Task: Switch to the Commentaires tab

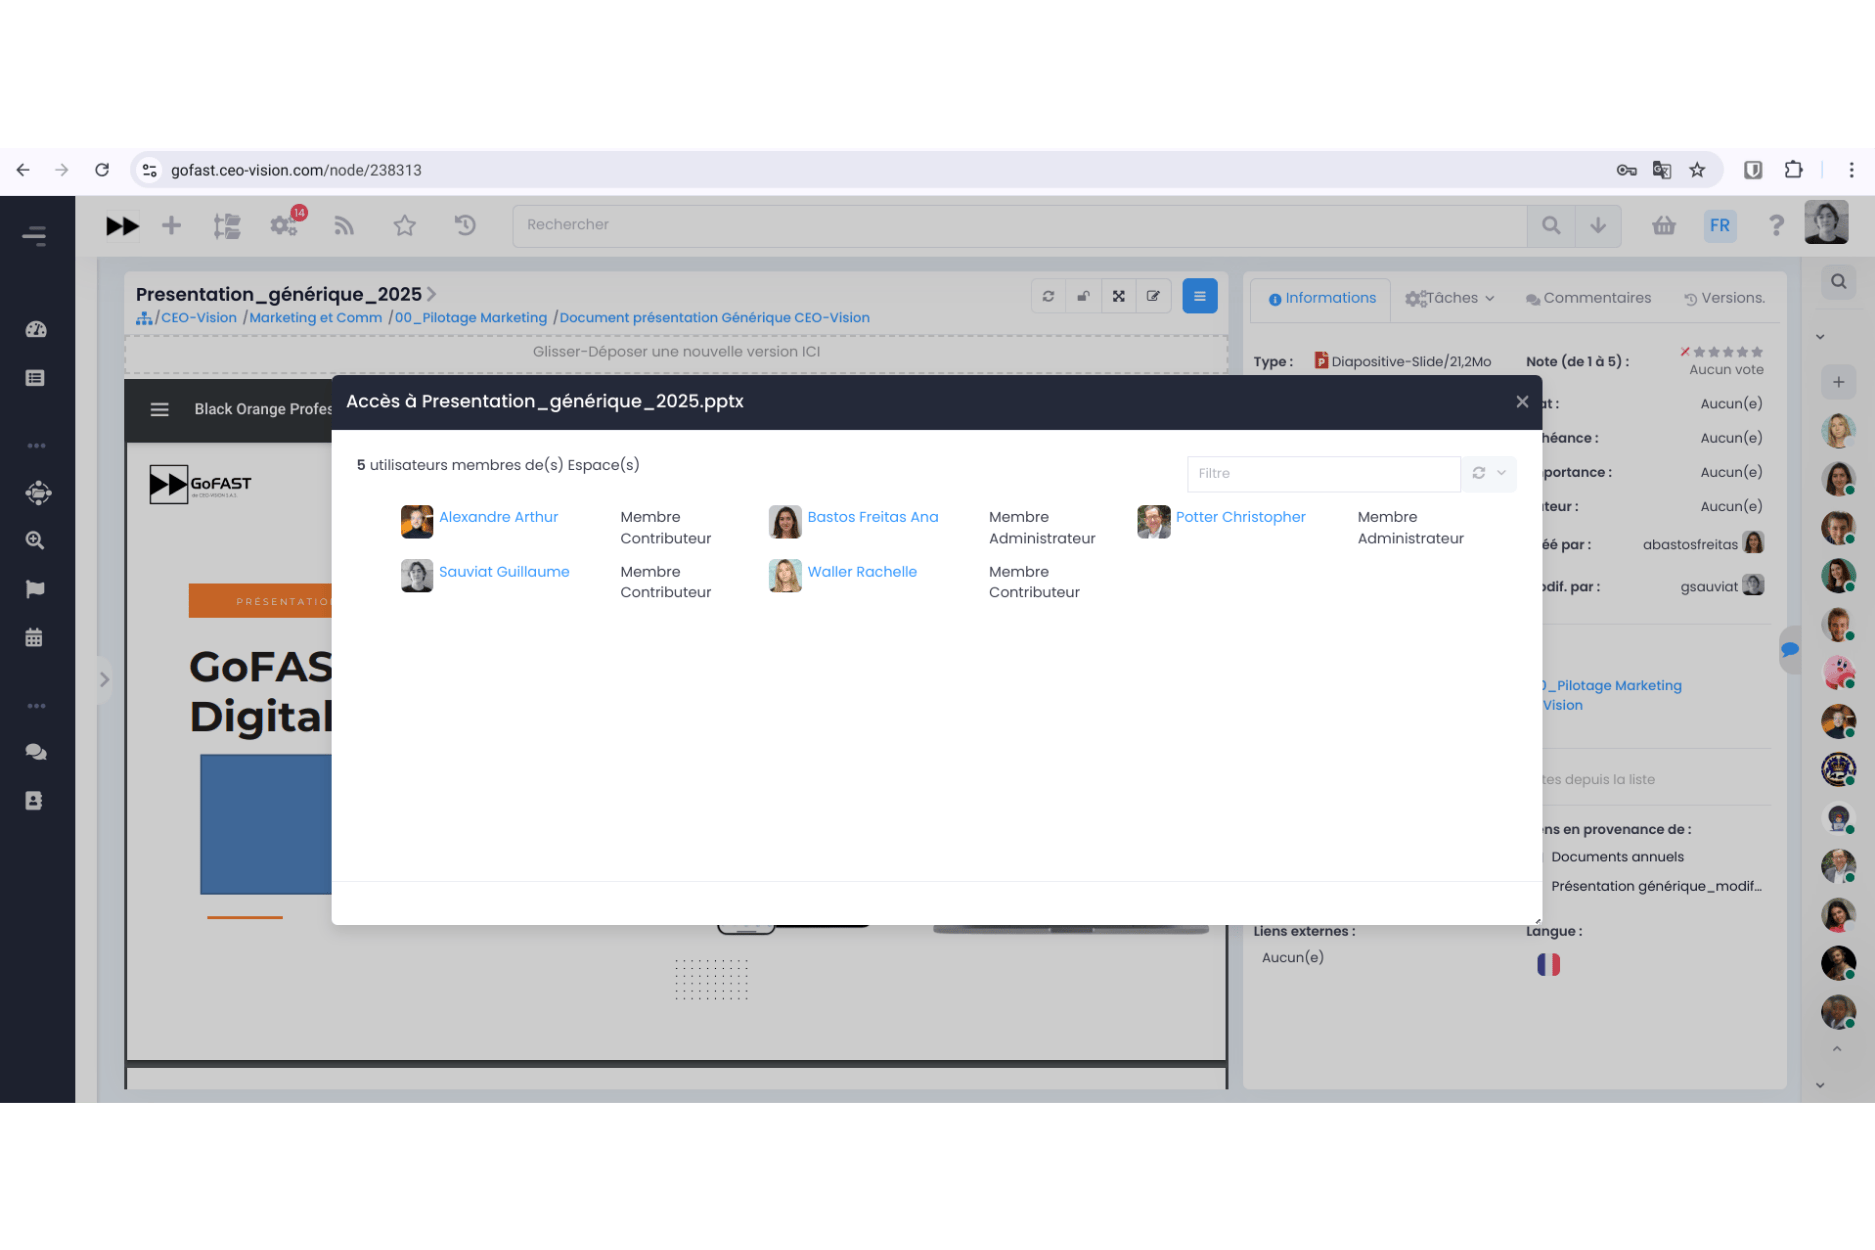Action: point(1588,298)
